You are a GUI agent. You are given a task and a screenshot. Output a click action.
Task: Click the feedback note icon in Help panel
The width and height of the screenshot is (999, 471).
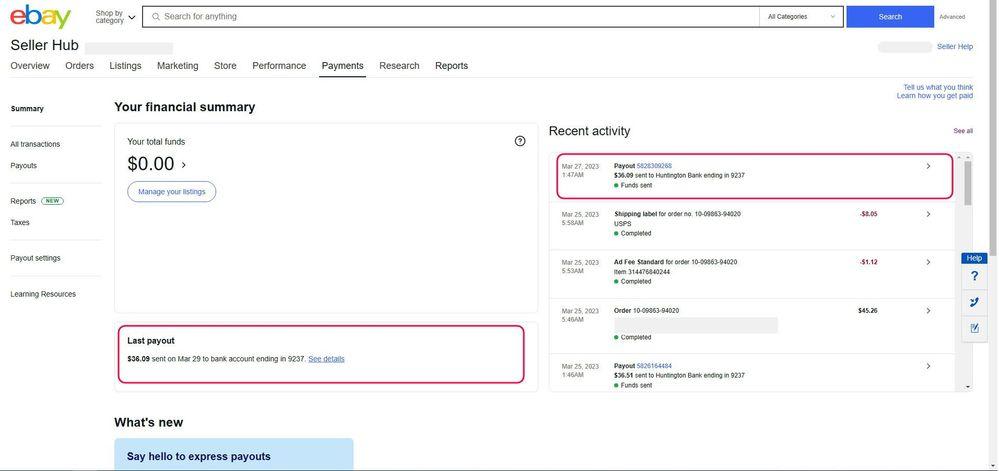click(x=974, y=328)
